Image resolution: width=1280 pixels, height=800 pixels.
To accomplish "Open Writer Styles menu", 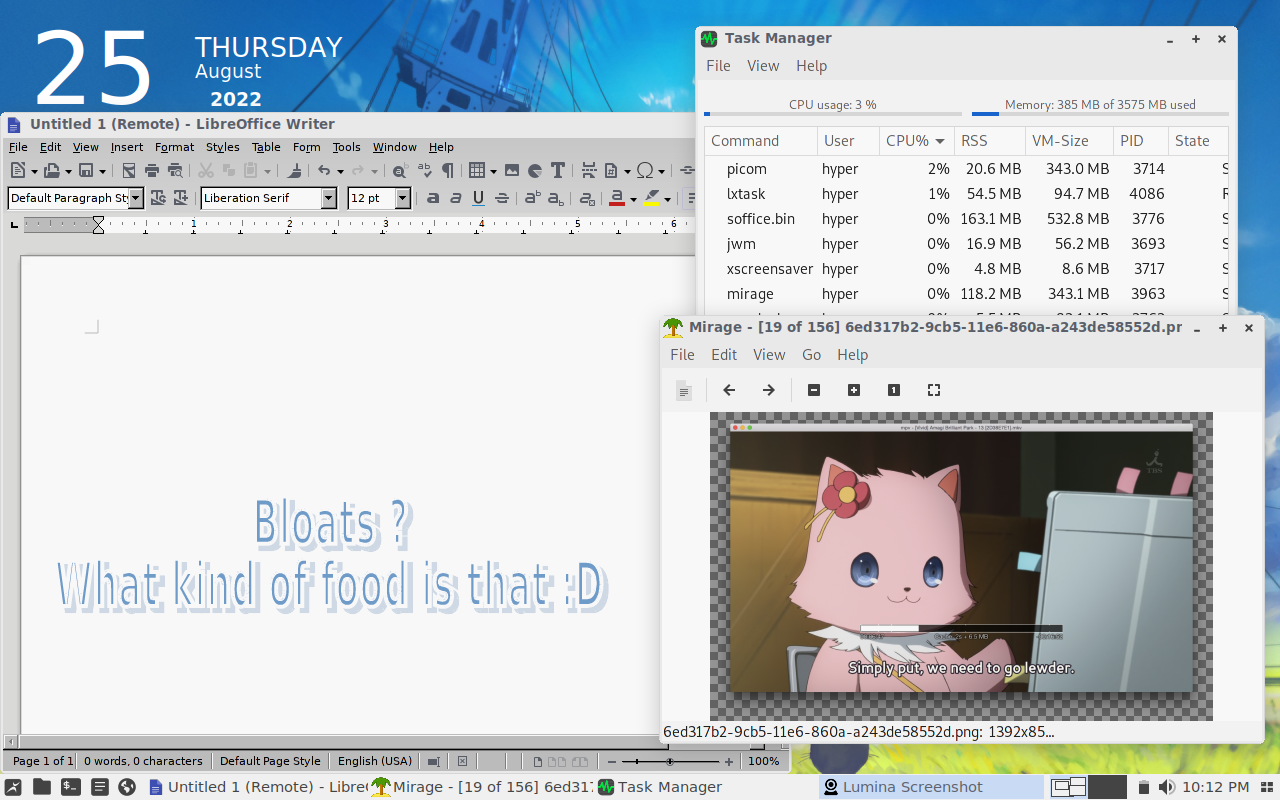I will point(222,147).
